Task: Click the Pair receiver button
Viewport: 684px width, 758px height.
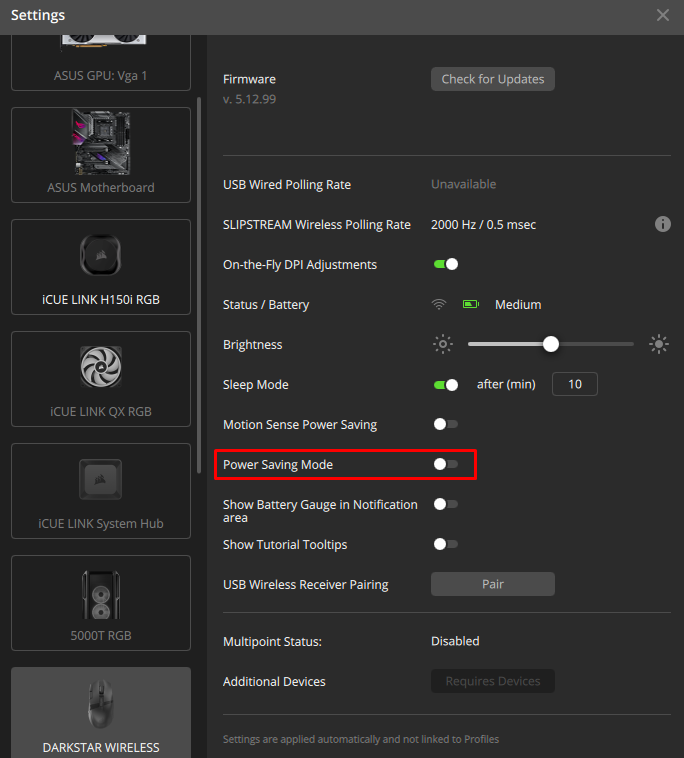Action: (x=493, y=584)
